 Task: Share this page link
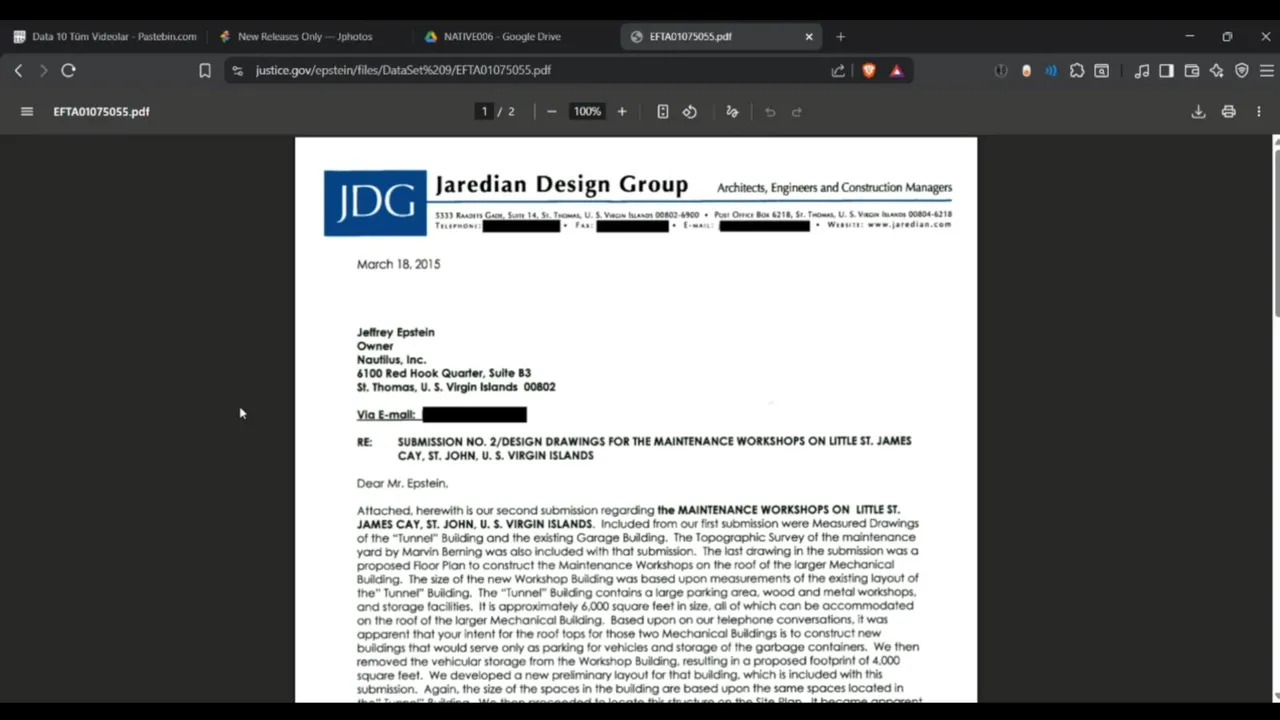[838, 70]
